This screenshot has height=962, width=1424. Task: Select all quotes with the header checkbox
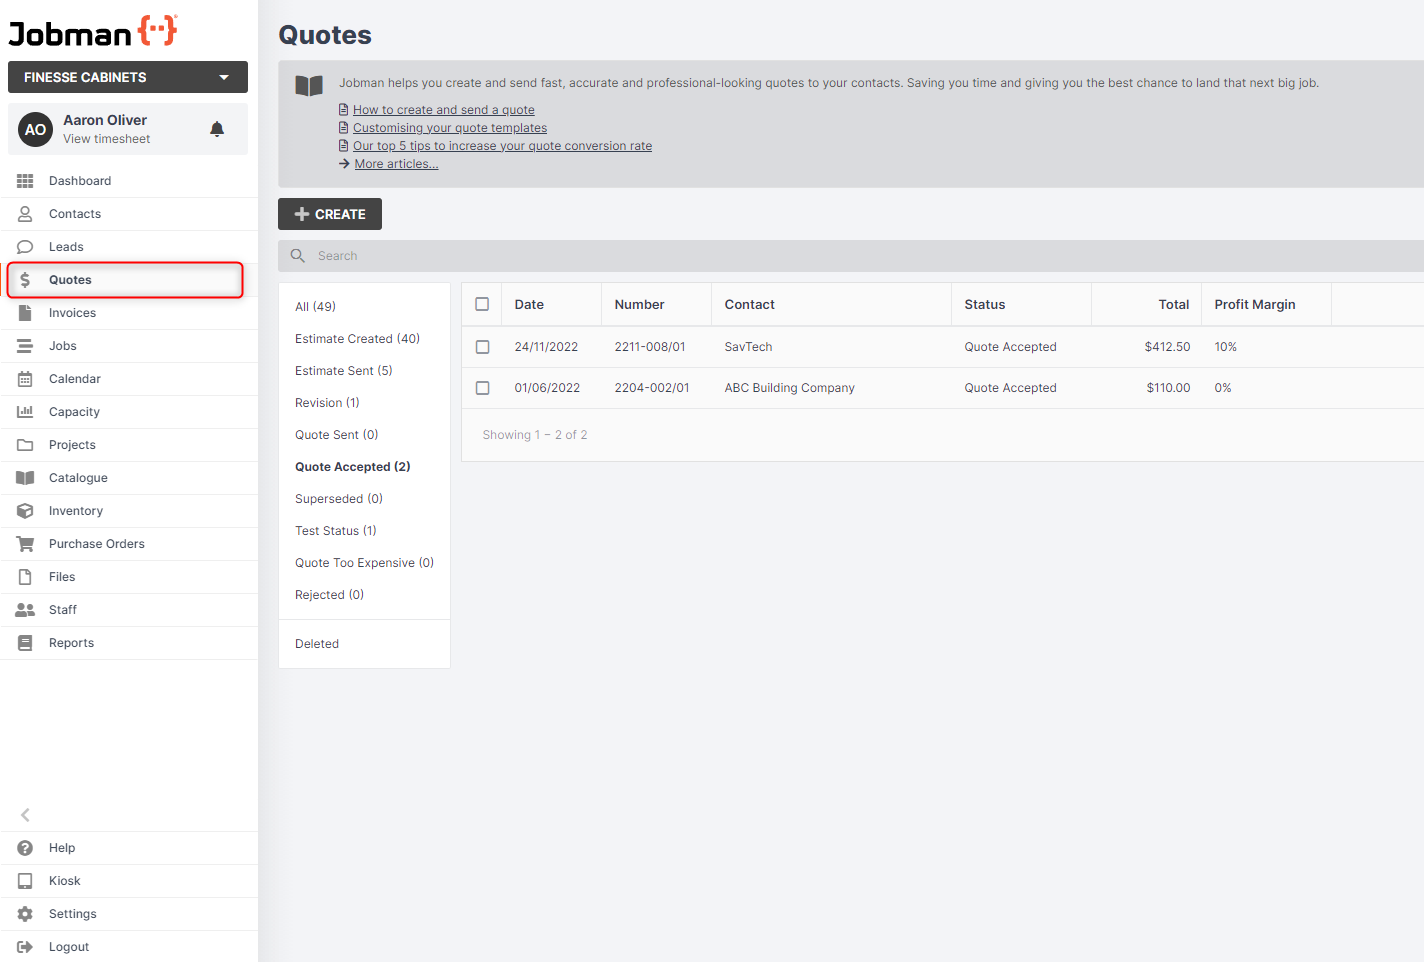tap(482, 303)
